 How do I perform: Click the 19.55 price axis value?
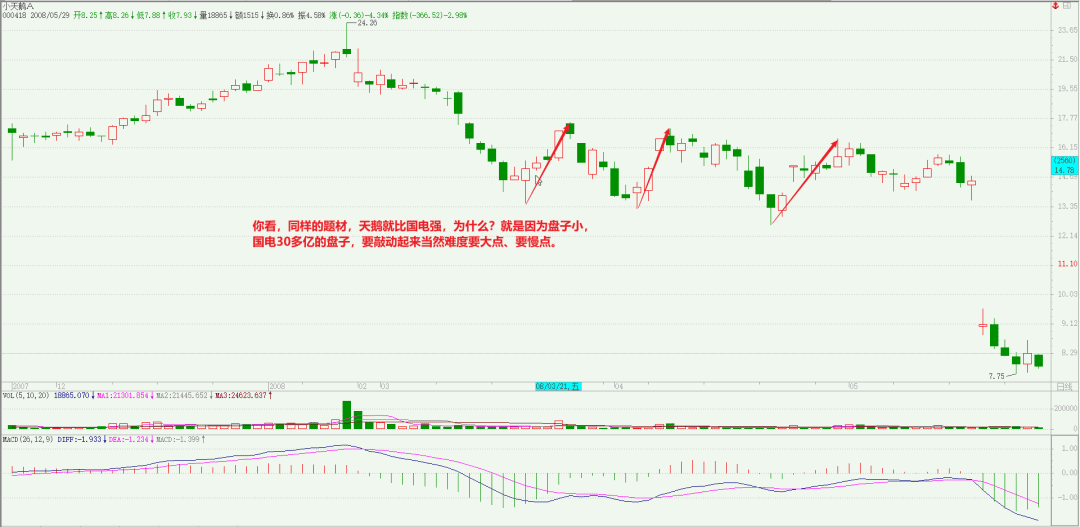pyautogui.click(x=1068, y=89)
